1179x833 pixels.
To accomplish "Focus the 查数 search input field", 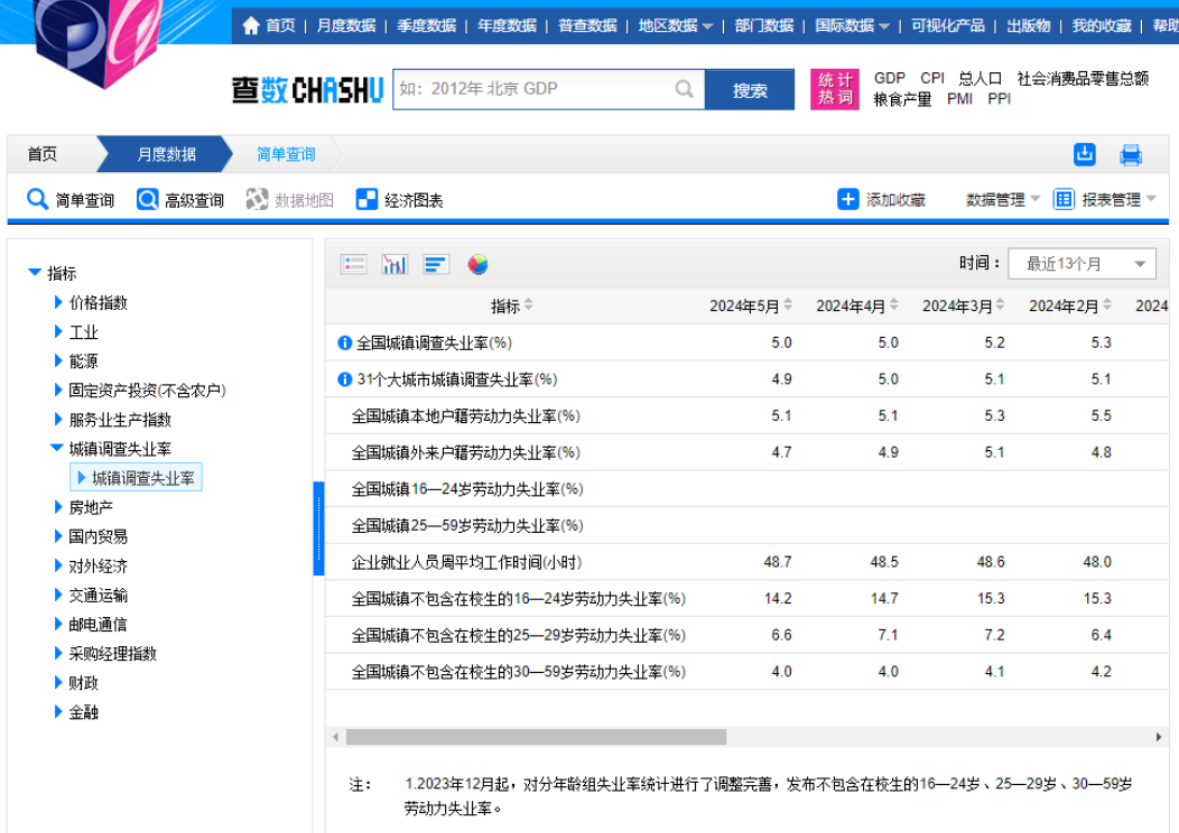I will click(535, 89).
